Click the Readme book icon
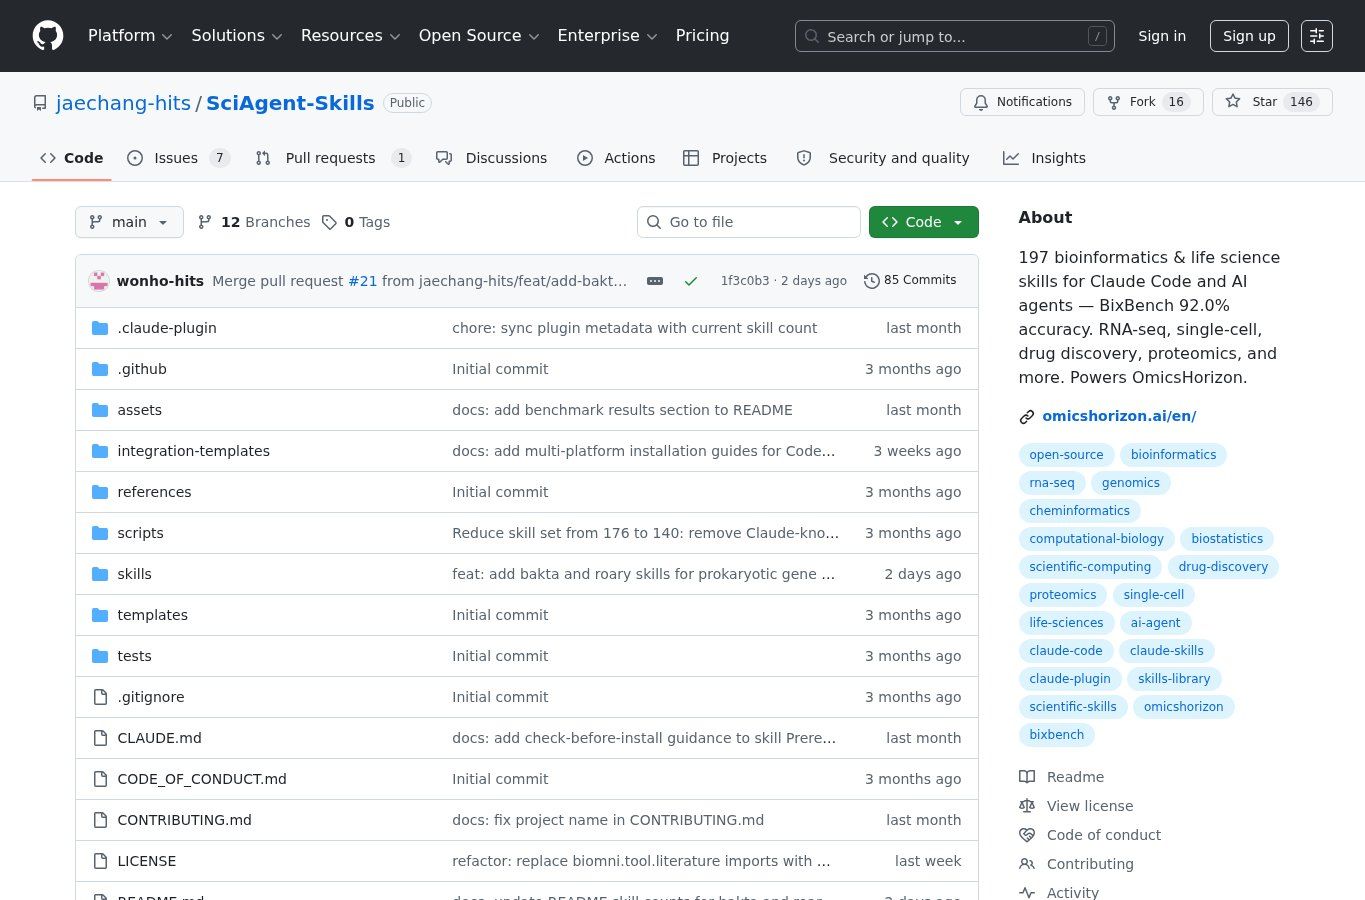Image resolution: width=1365 pixels, height=900 pixels. point(1027,777)
